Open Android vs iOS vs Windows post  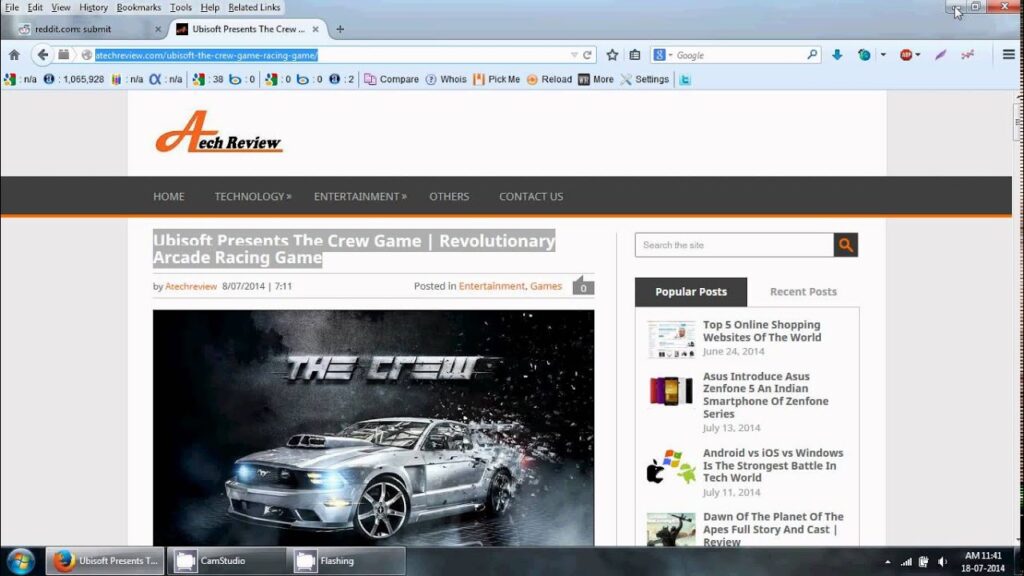[x=773, y=465]
